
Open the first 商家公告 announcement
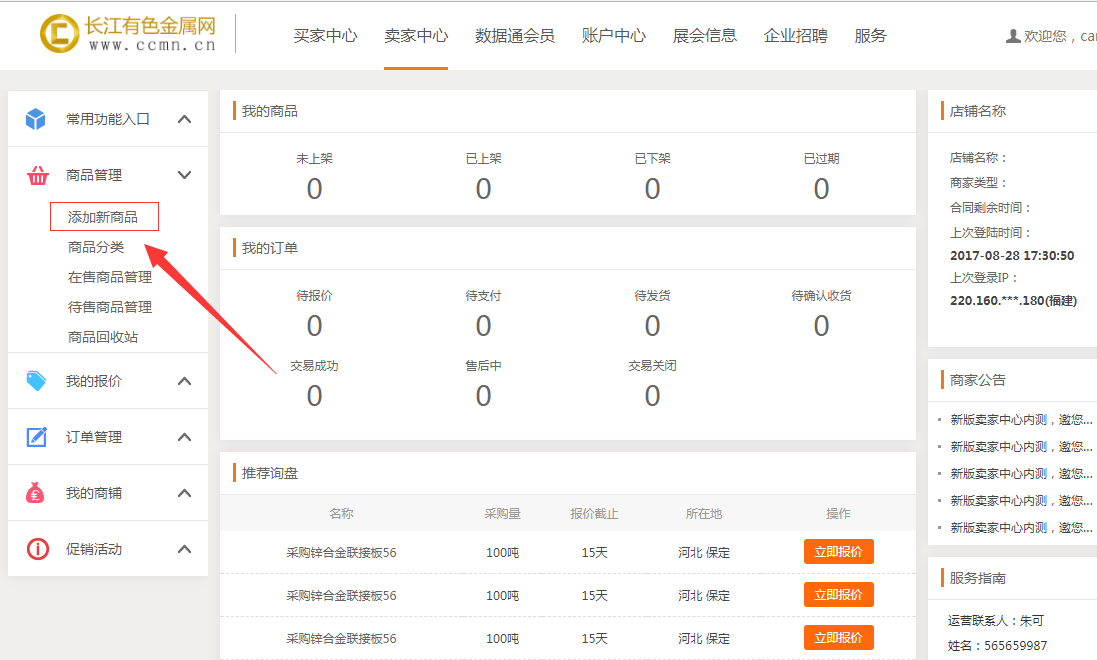[x=1020, y=420]
